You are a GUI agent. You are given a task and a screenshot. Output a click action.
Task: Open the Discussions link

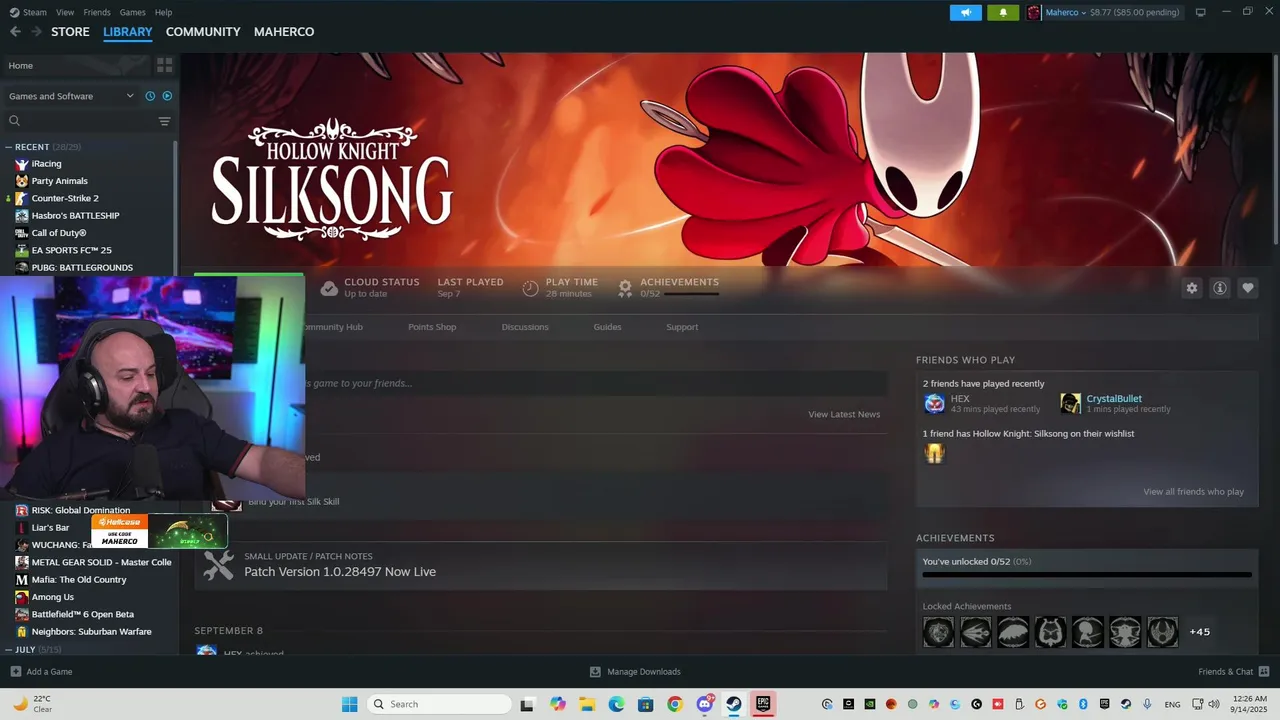(525, 327)
